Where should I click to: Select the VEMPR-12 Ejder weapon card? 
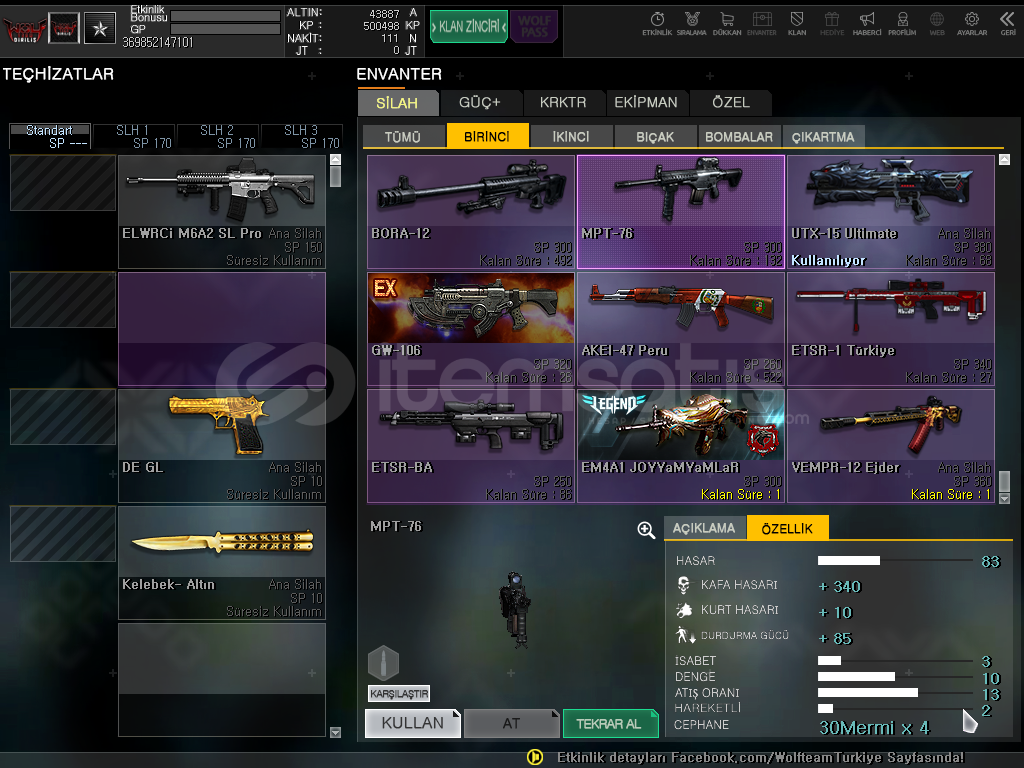(891, 446)
